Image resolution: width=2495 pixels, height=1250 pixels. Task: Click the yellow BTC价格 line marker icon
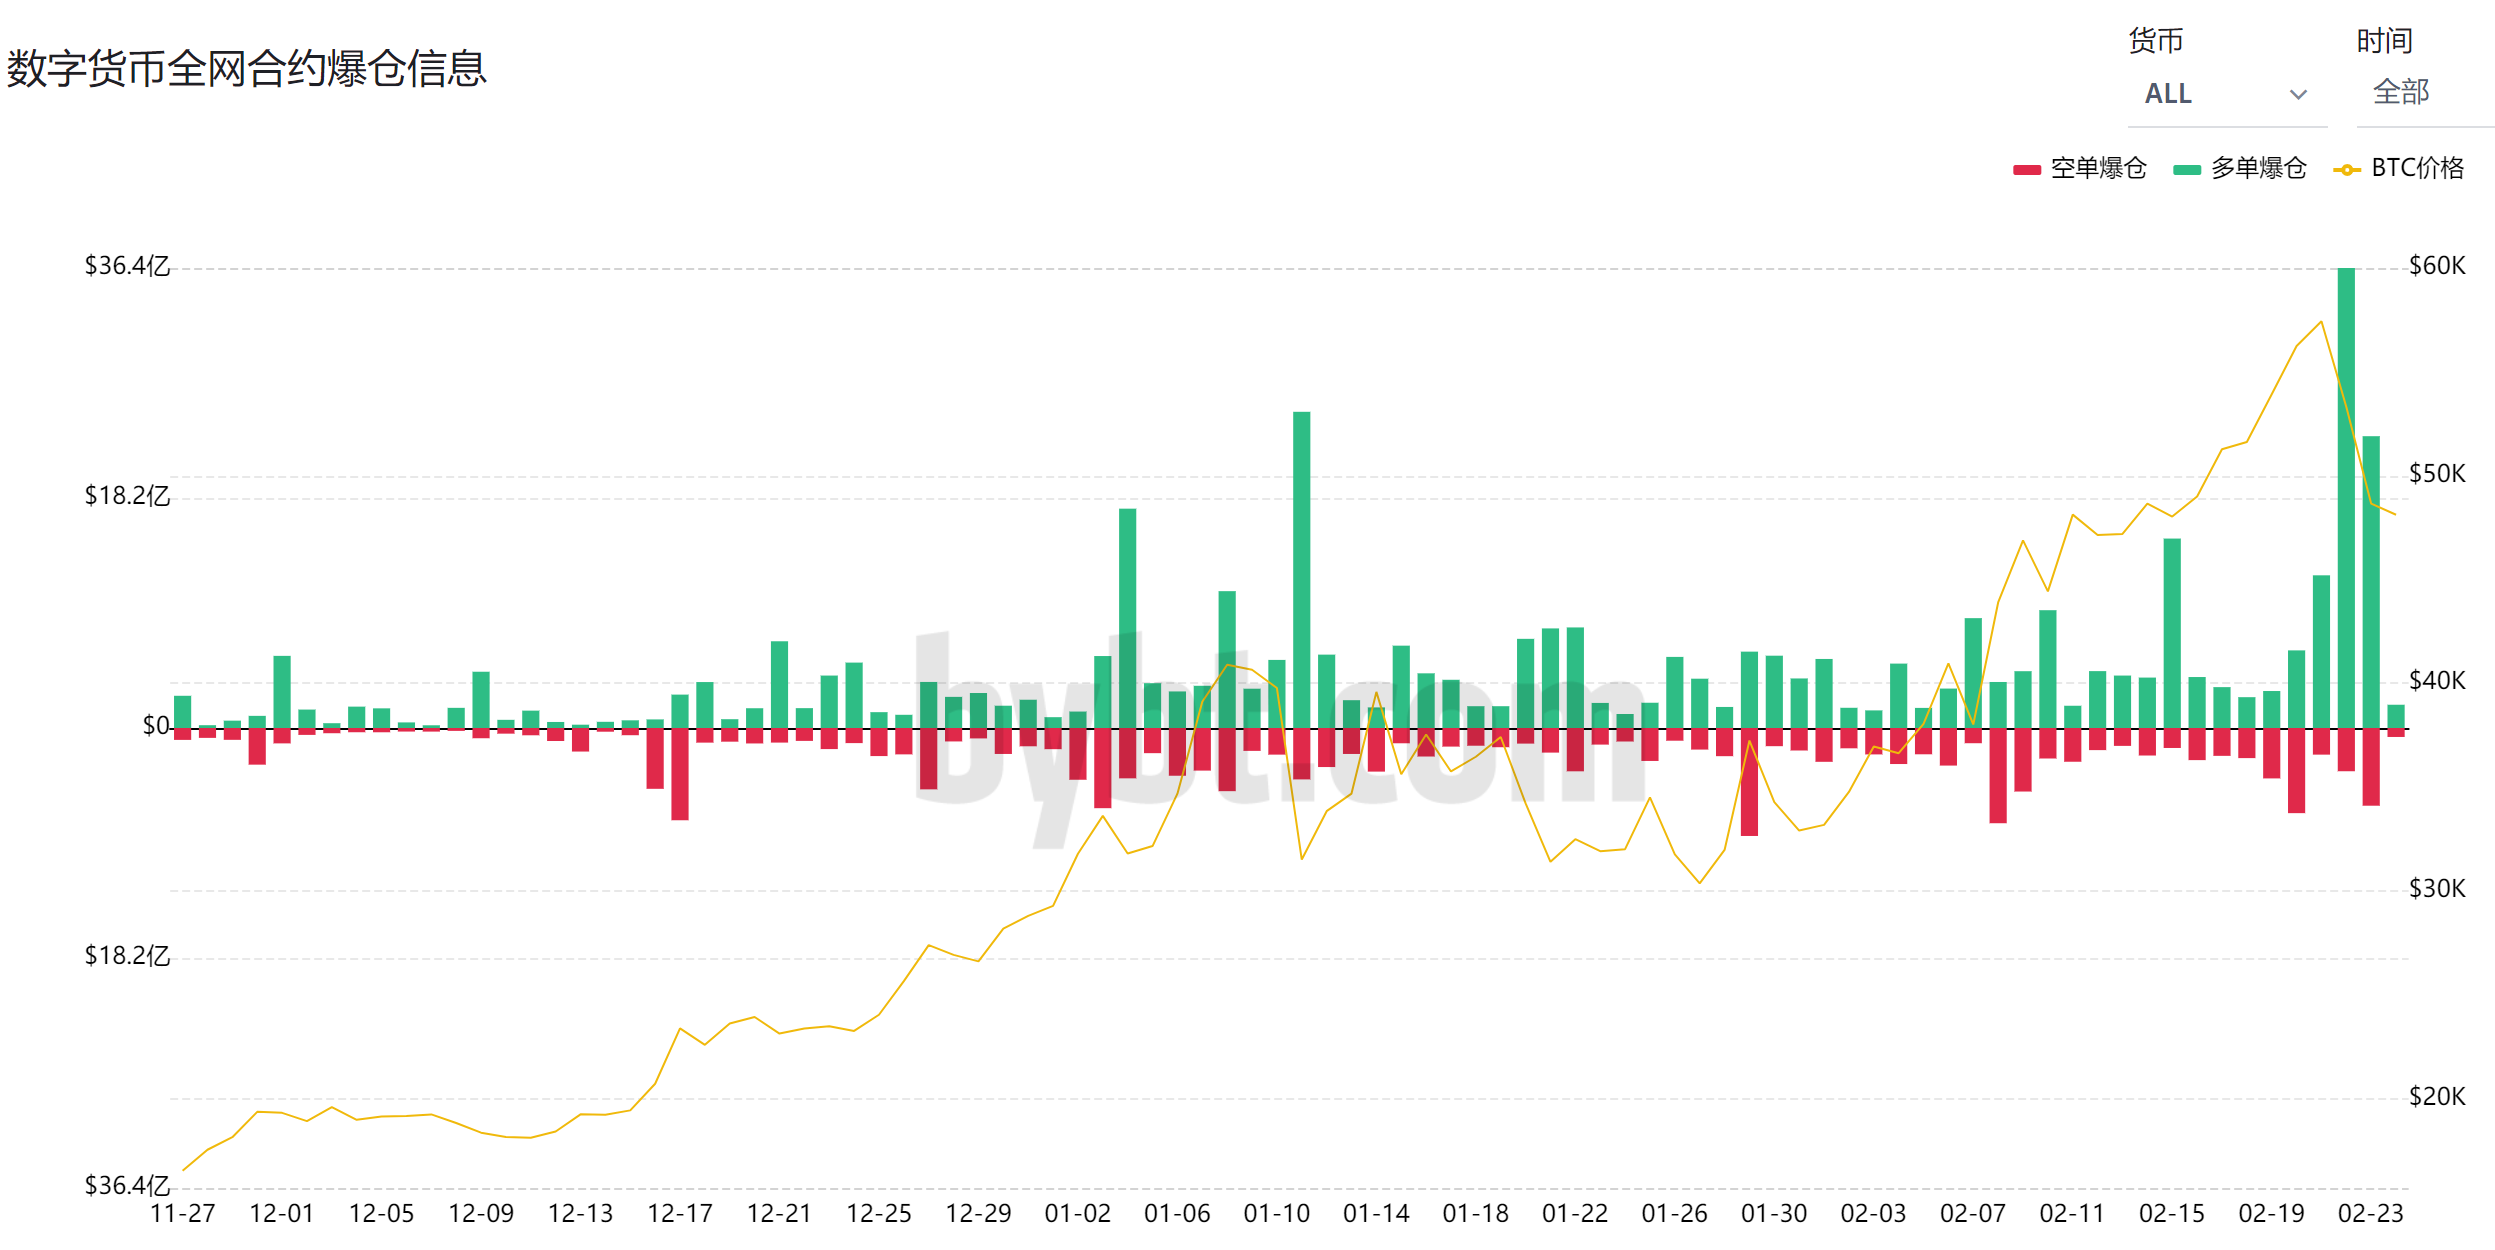(2346, 170)
